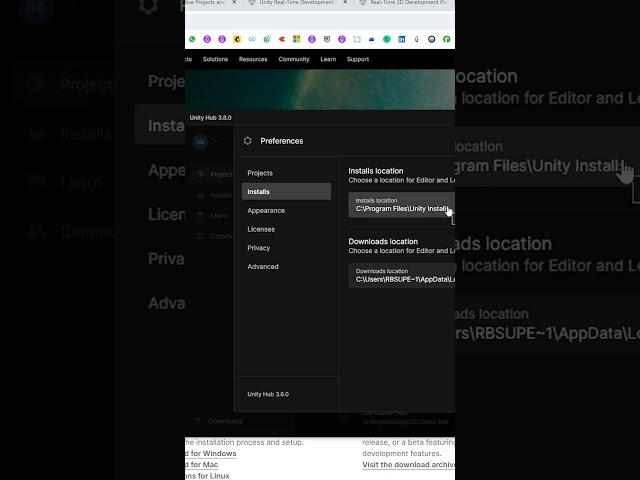Open the green headphones bookmark icon

447,39
